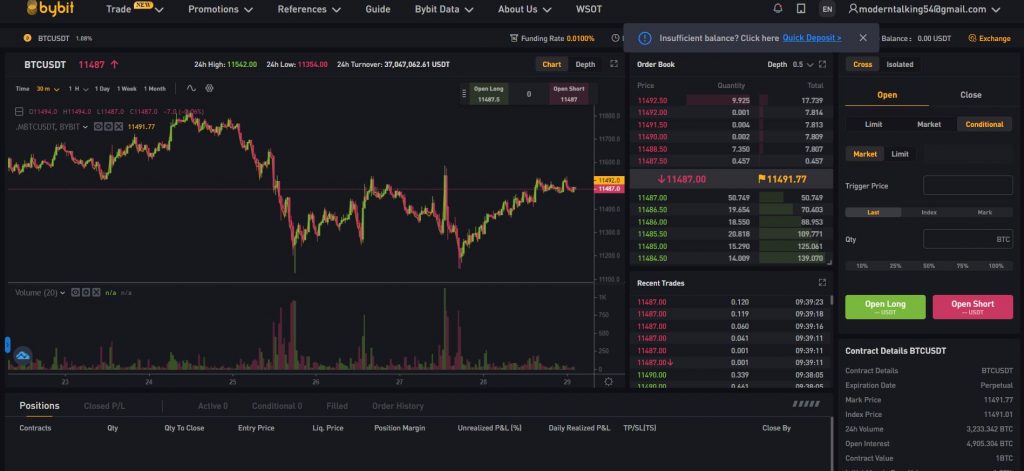Open the chart indicators icon
1024x471 pixels.
[x=191, y=89]
